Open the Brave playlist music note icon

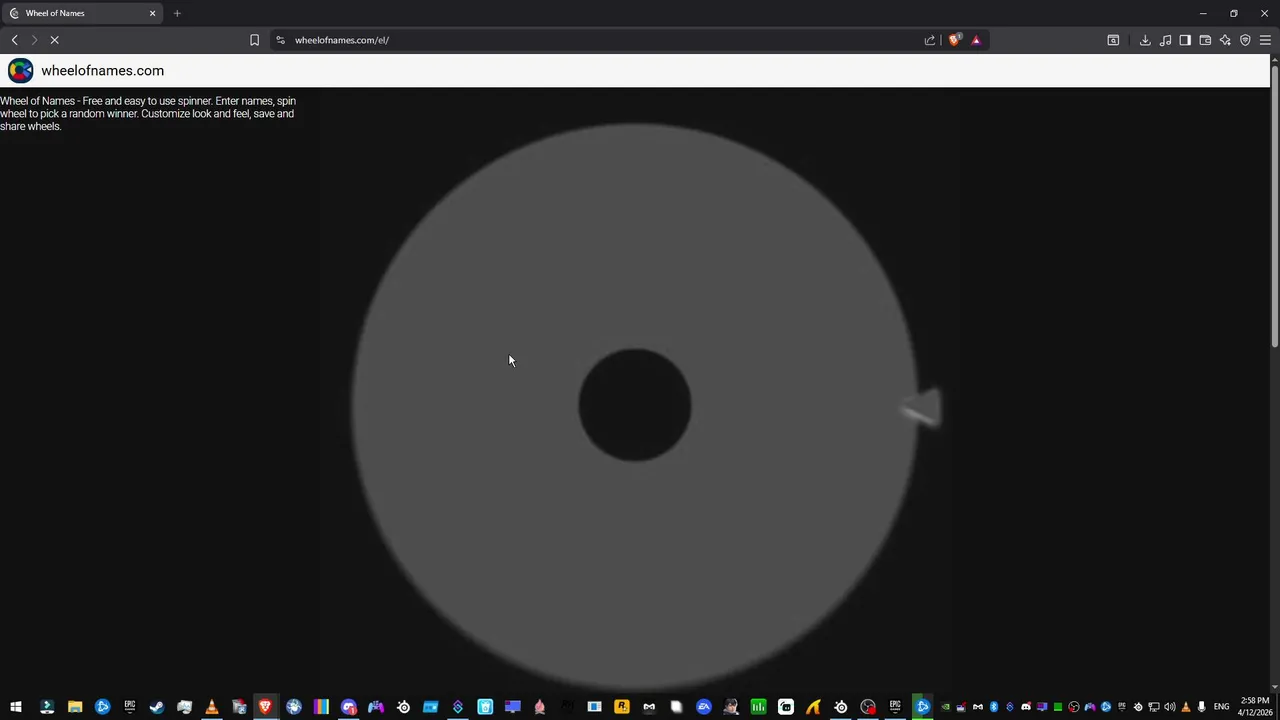pyautogui.click(x=1165, y=40)
